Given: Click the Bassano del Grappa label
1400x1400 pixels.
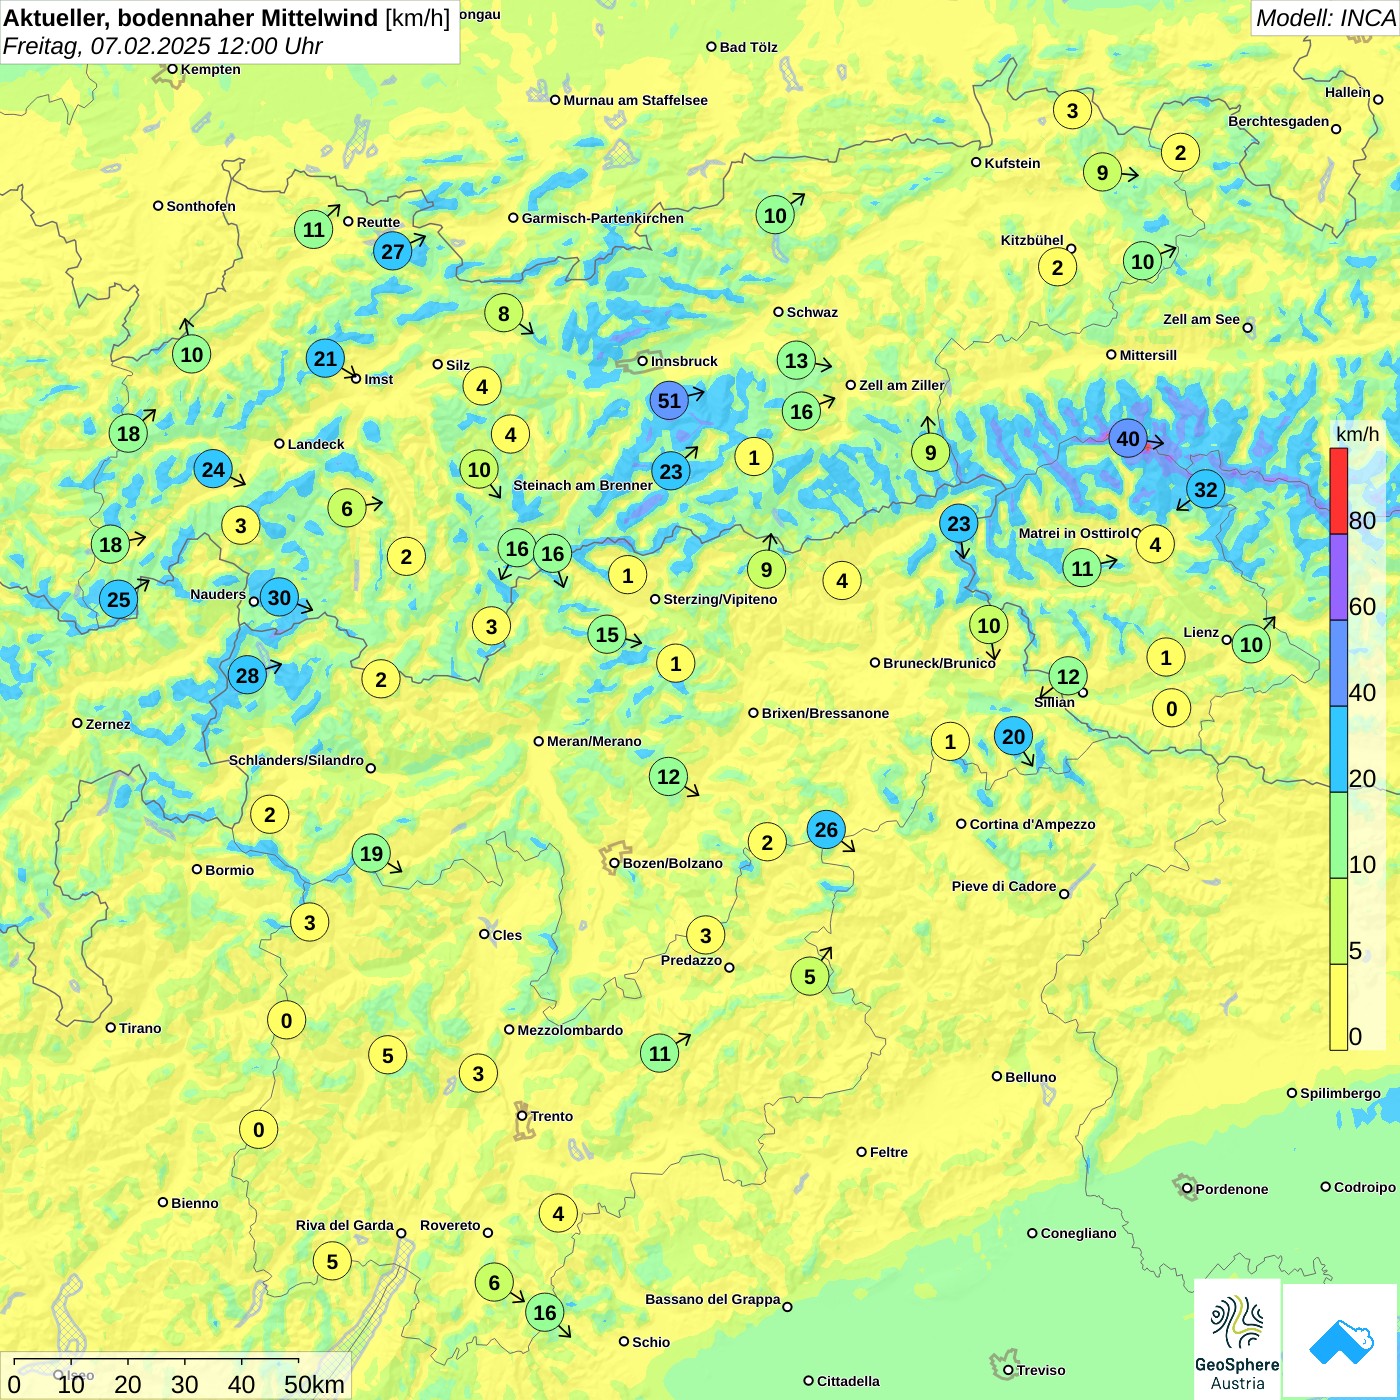Looking at the screenshot, I should (712, 1299).
